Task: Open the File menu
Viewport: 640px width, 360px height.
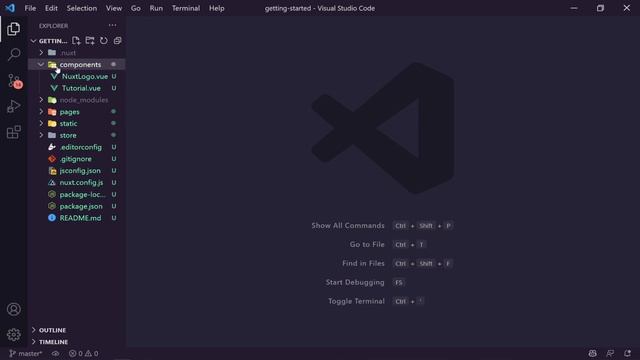Action: (30, 8)
